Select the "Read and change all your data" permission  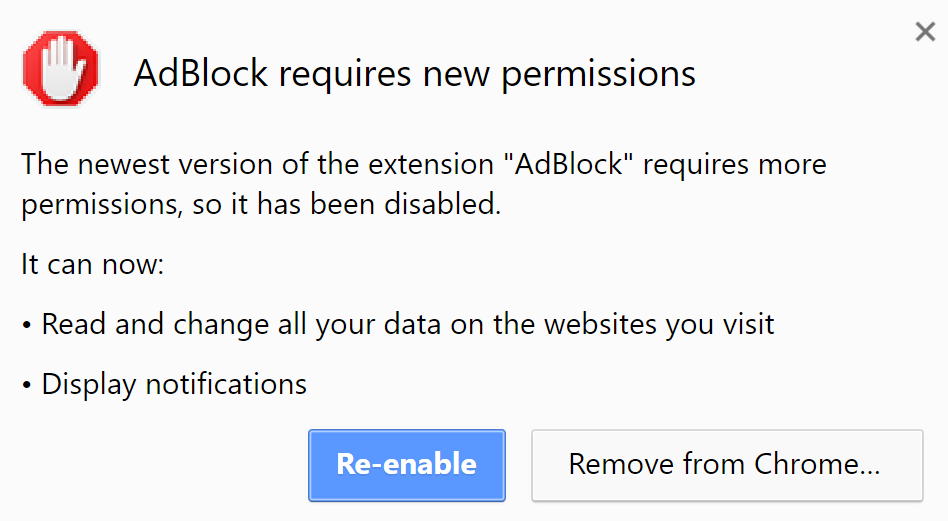click(408, 324)
